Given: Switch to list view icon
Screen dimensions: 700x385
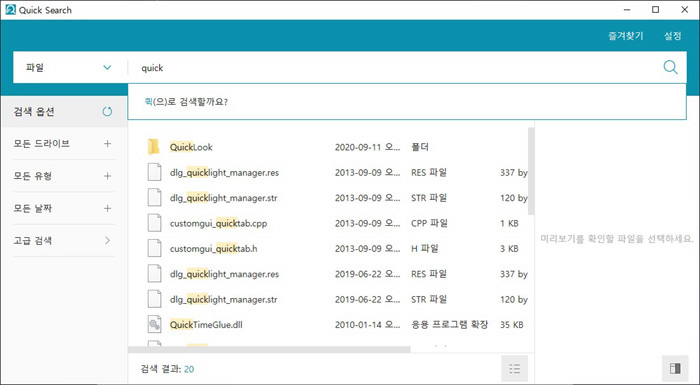Looking at the screenshot, I should 514,368.
